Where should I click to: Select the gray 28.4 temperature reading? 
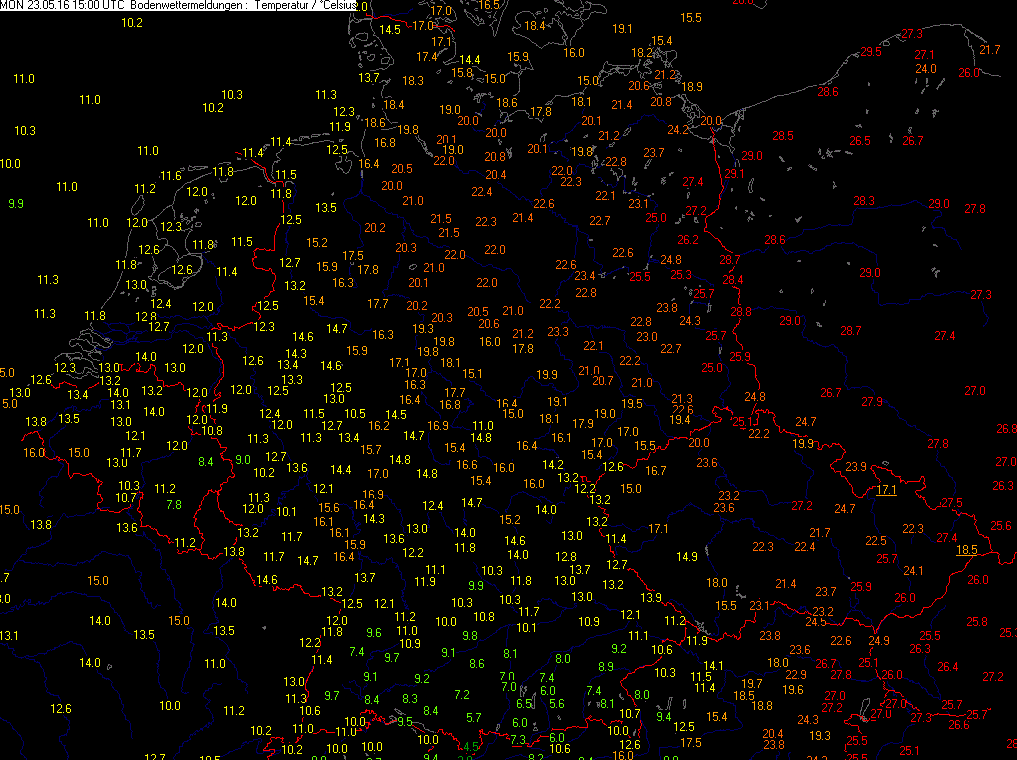[733, 279]
